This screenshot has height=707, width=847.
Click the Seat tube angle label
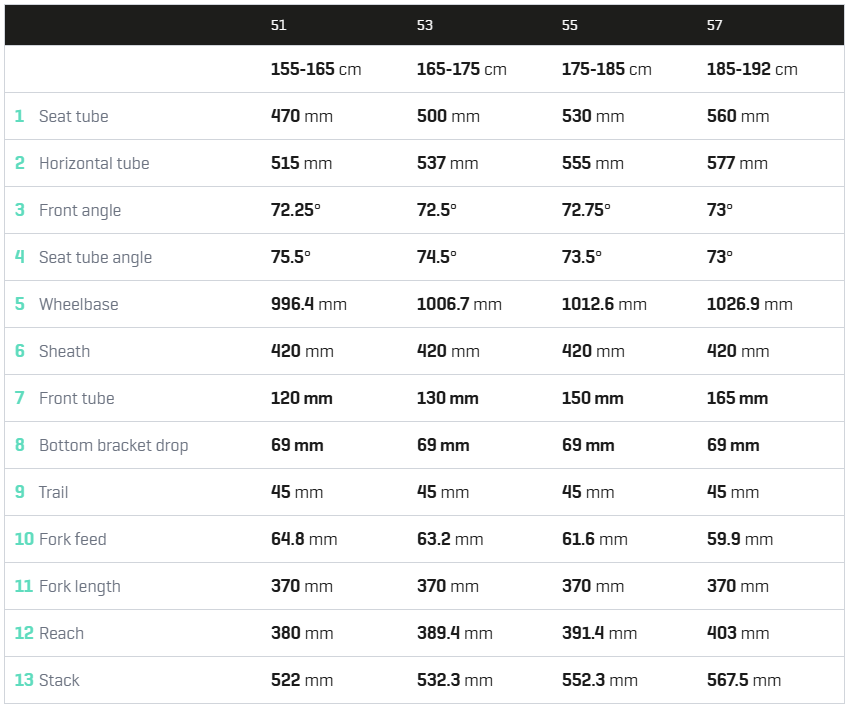tap(95, 258)
